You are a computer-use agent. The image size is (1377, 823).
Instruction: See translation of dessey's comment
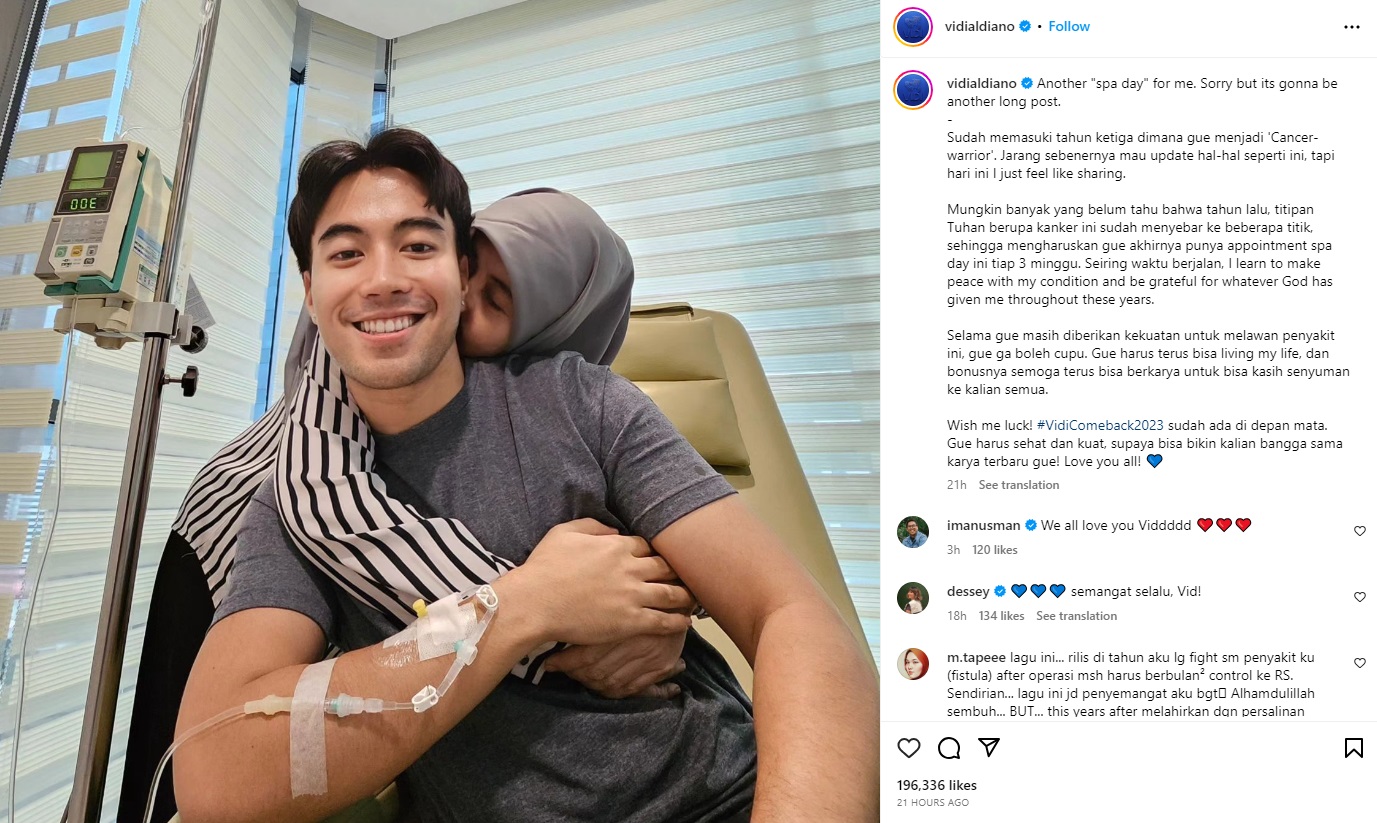(x=1076, y=616)
